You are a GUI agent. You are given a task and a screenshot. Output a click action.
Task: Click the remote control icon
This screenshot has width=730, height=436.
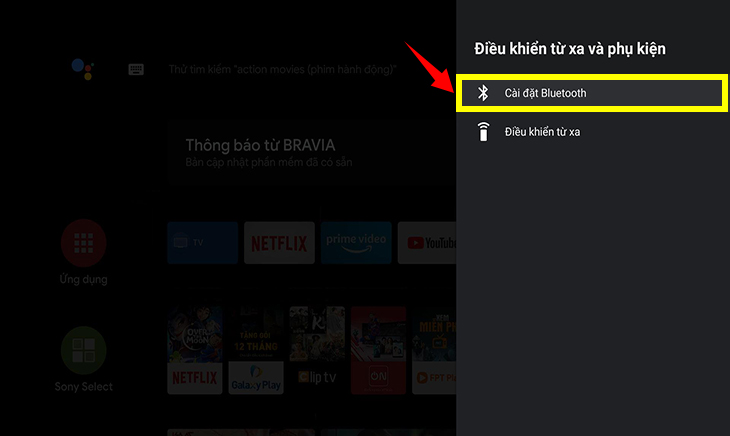[x=483, y=132]
